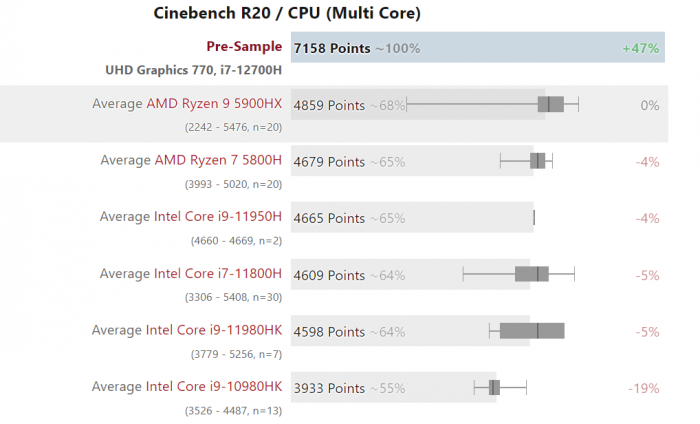The width and height of the screenshot is (700, 424).
Task: Click the Cinebench R20 chart title
Action: [x=287, y=13]
